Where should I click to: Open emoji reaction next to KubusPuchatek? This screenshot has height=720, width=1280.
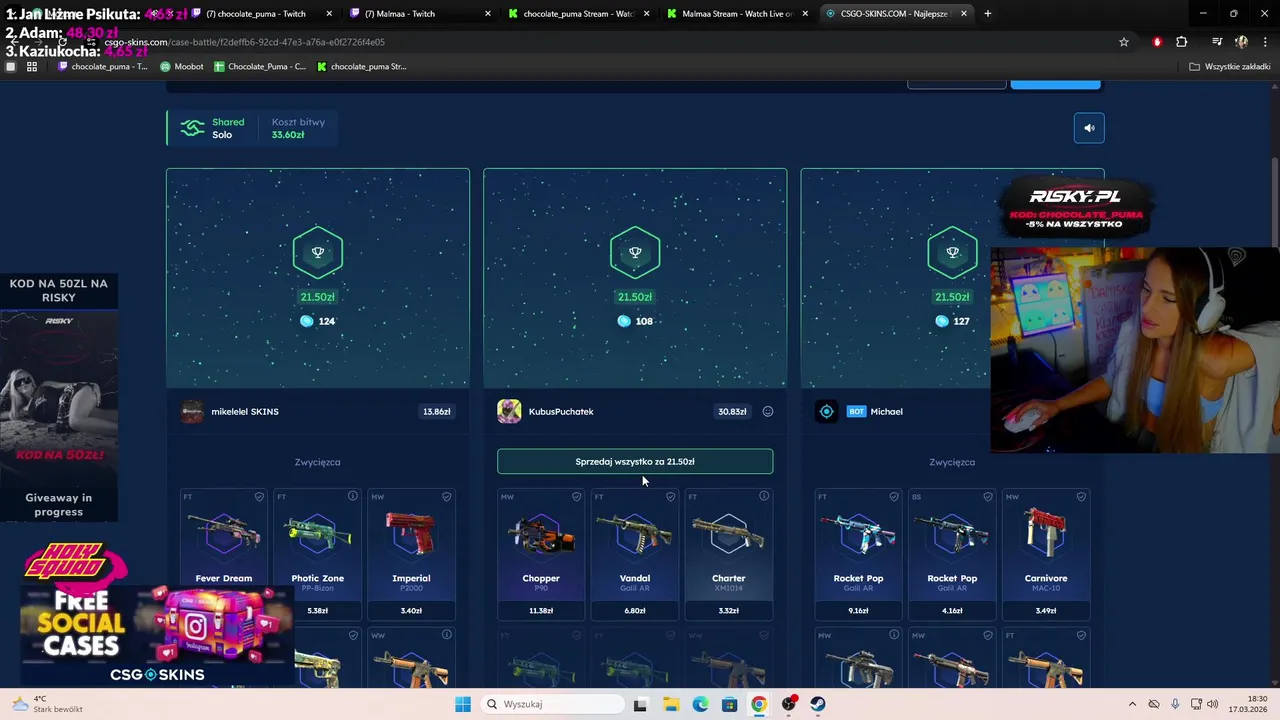coord(768,411)
